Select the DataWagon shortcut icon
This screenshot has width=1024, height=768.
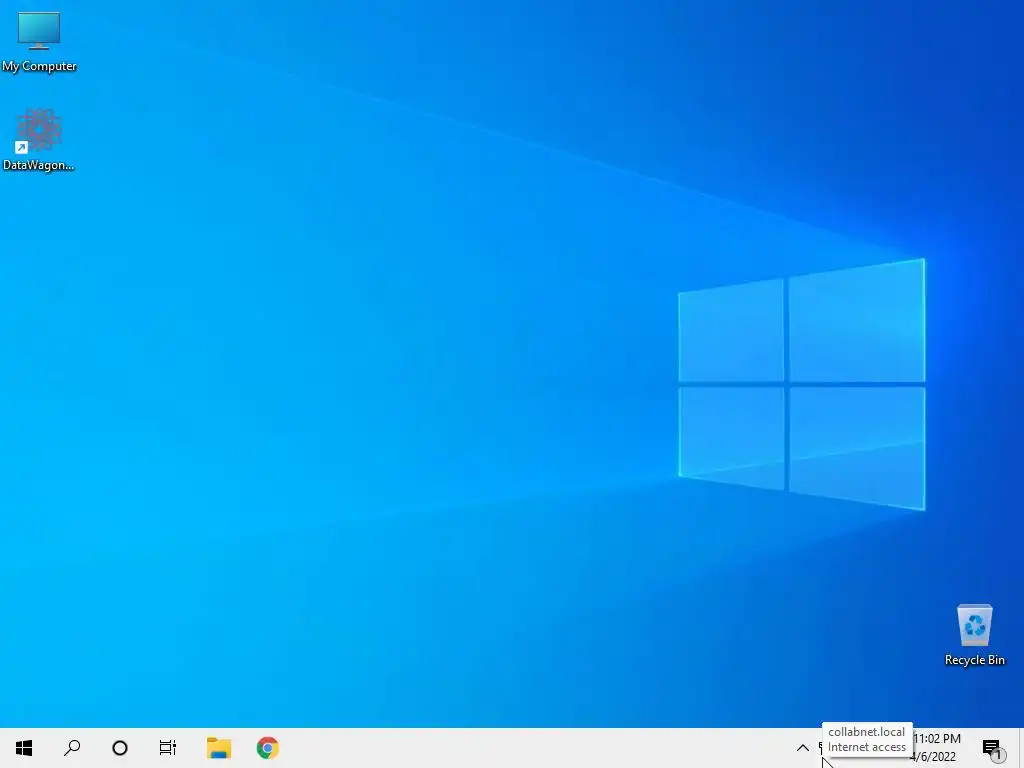(x=39, y=140)
